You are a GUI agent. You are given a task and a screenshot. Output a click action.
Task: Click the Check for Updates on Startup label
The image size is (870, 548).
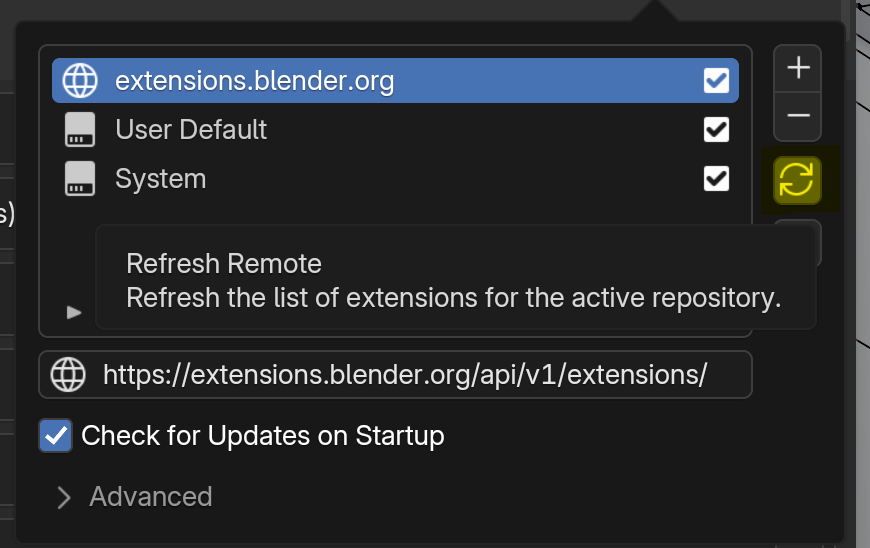point(262,436)
